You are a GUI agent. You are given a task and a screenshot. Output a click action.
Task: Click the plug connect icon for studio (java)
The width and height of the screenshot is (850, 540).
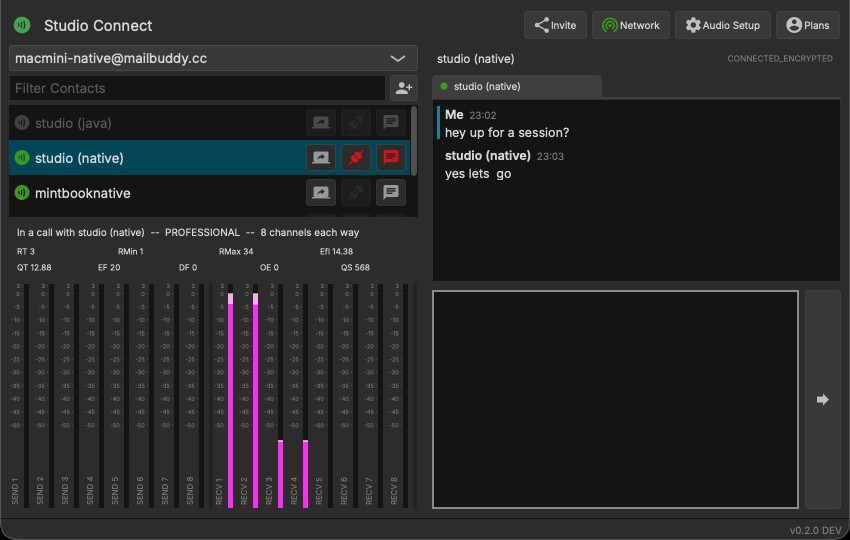(356, 123)
